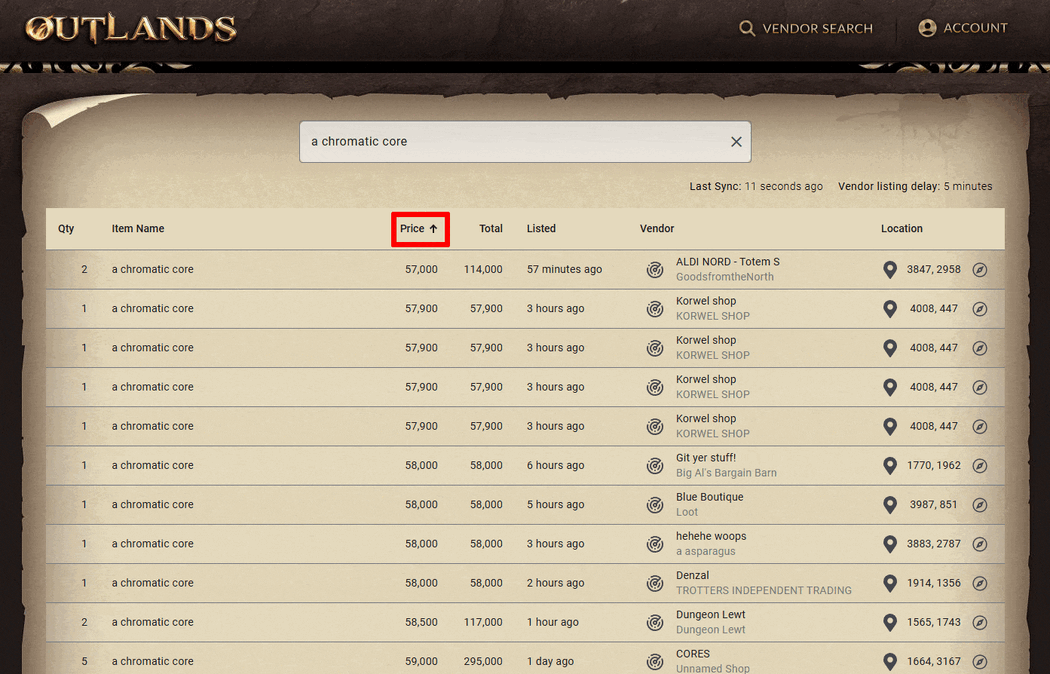
Task: Click the Account person icon
Action: coord(925,27)
